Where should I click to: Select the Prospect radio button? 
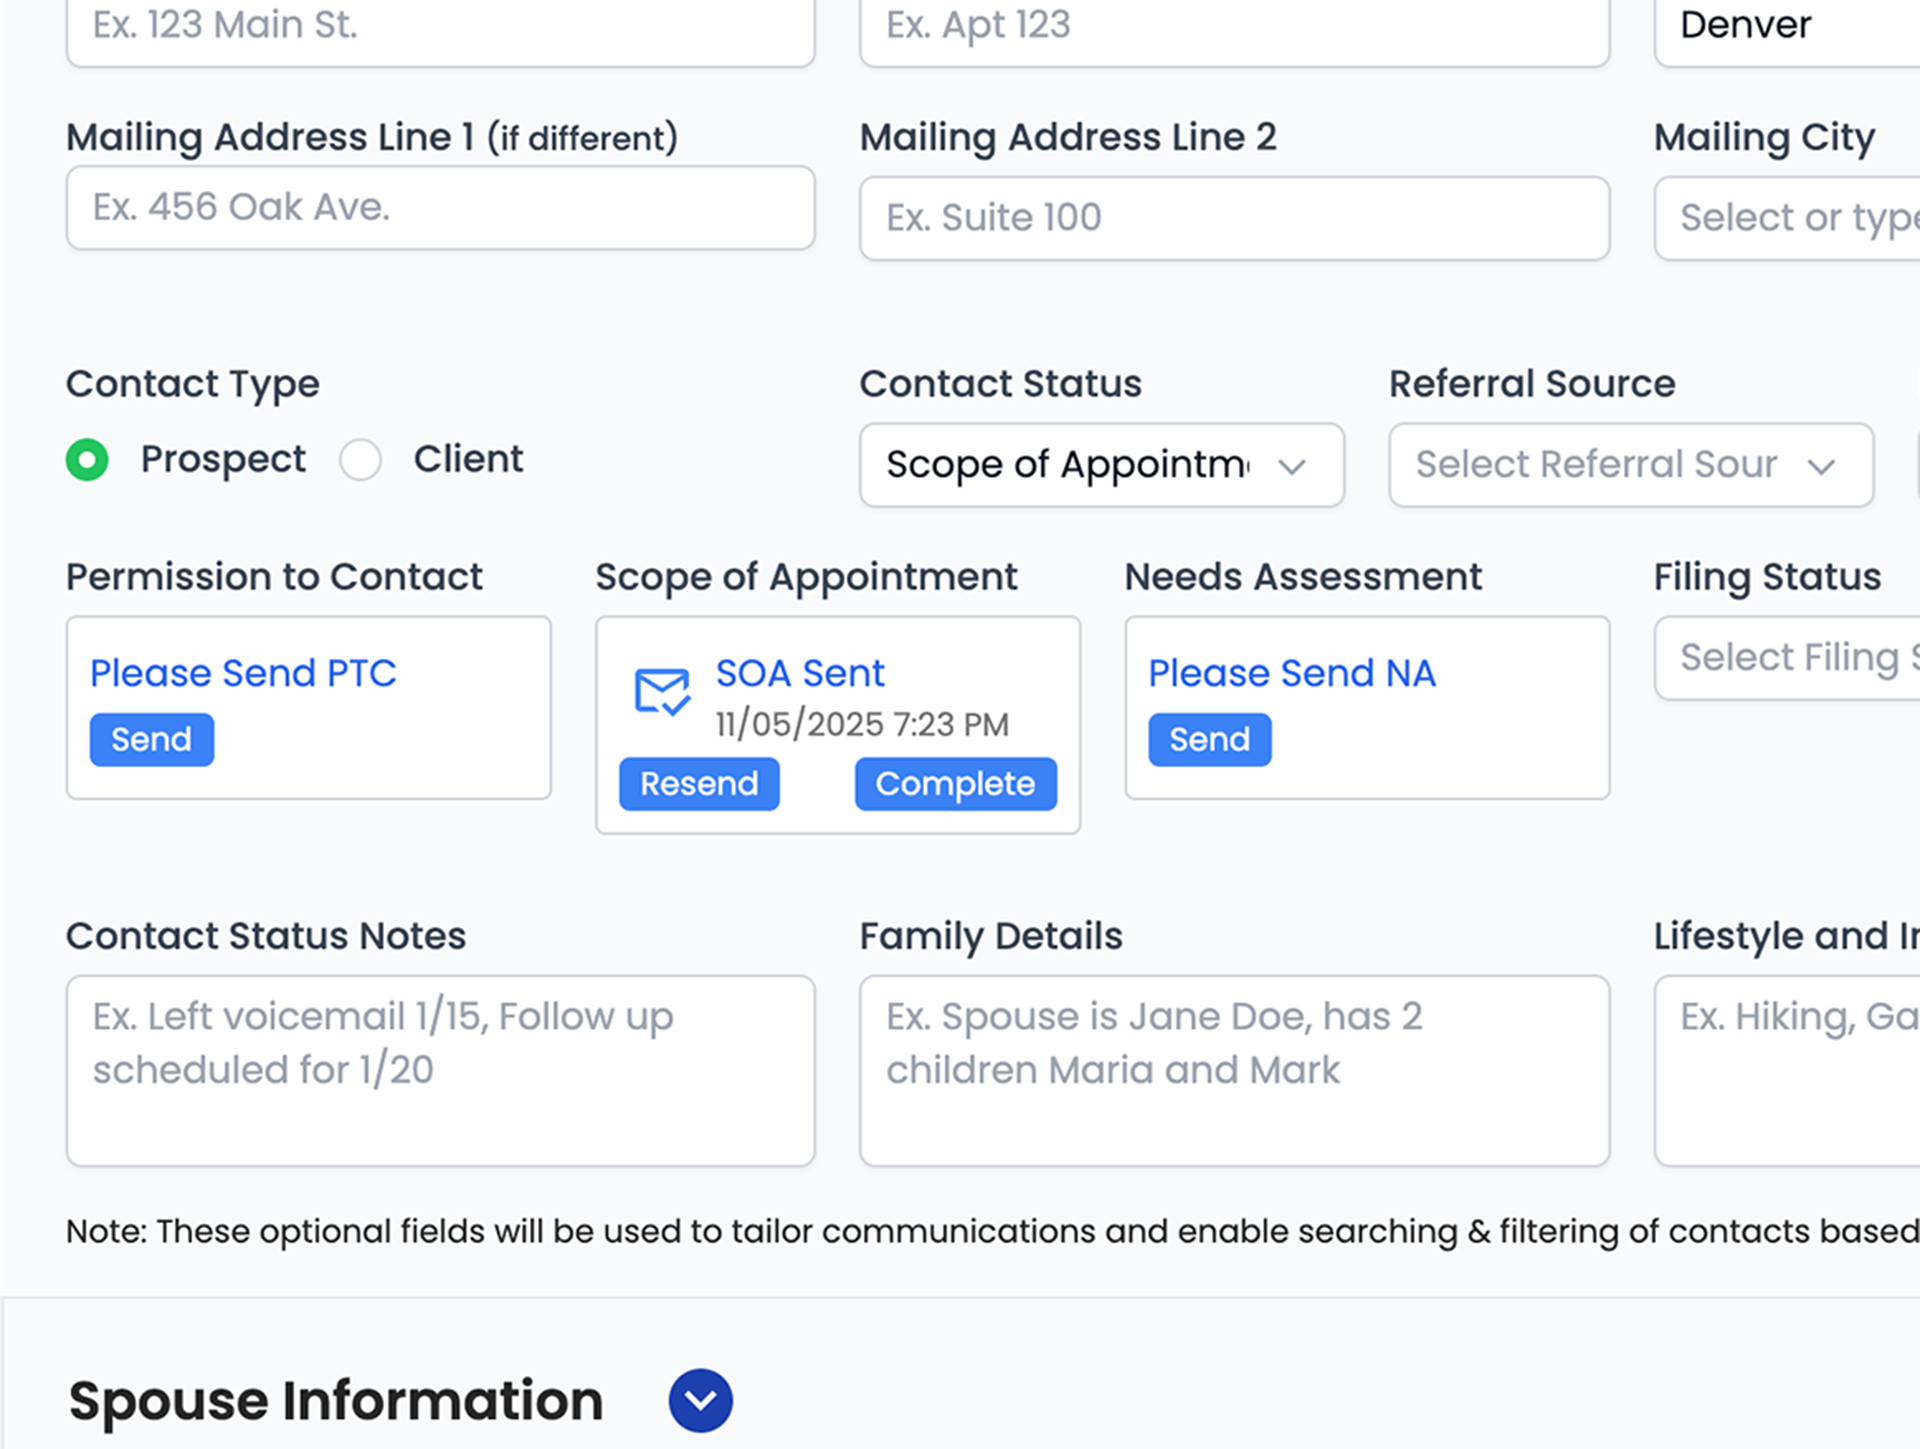click(88, 460)
